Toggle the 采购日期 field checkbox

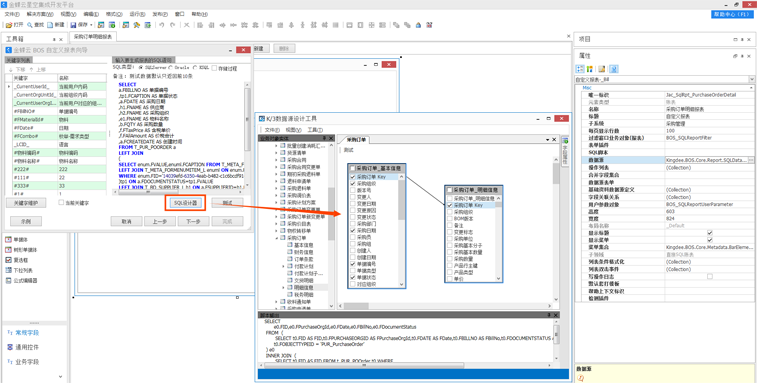[x=353, y=231]
